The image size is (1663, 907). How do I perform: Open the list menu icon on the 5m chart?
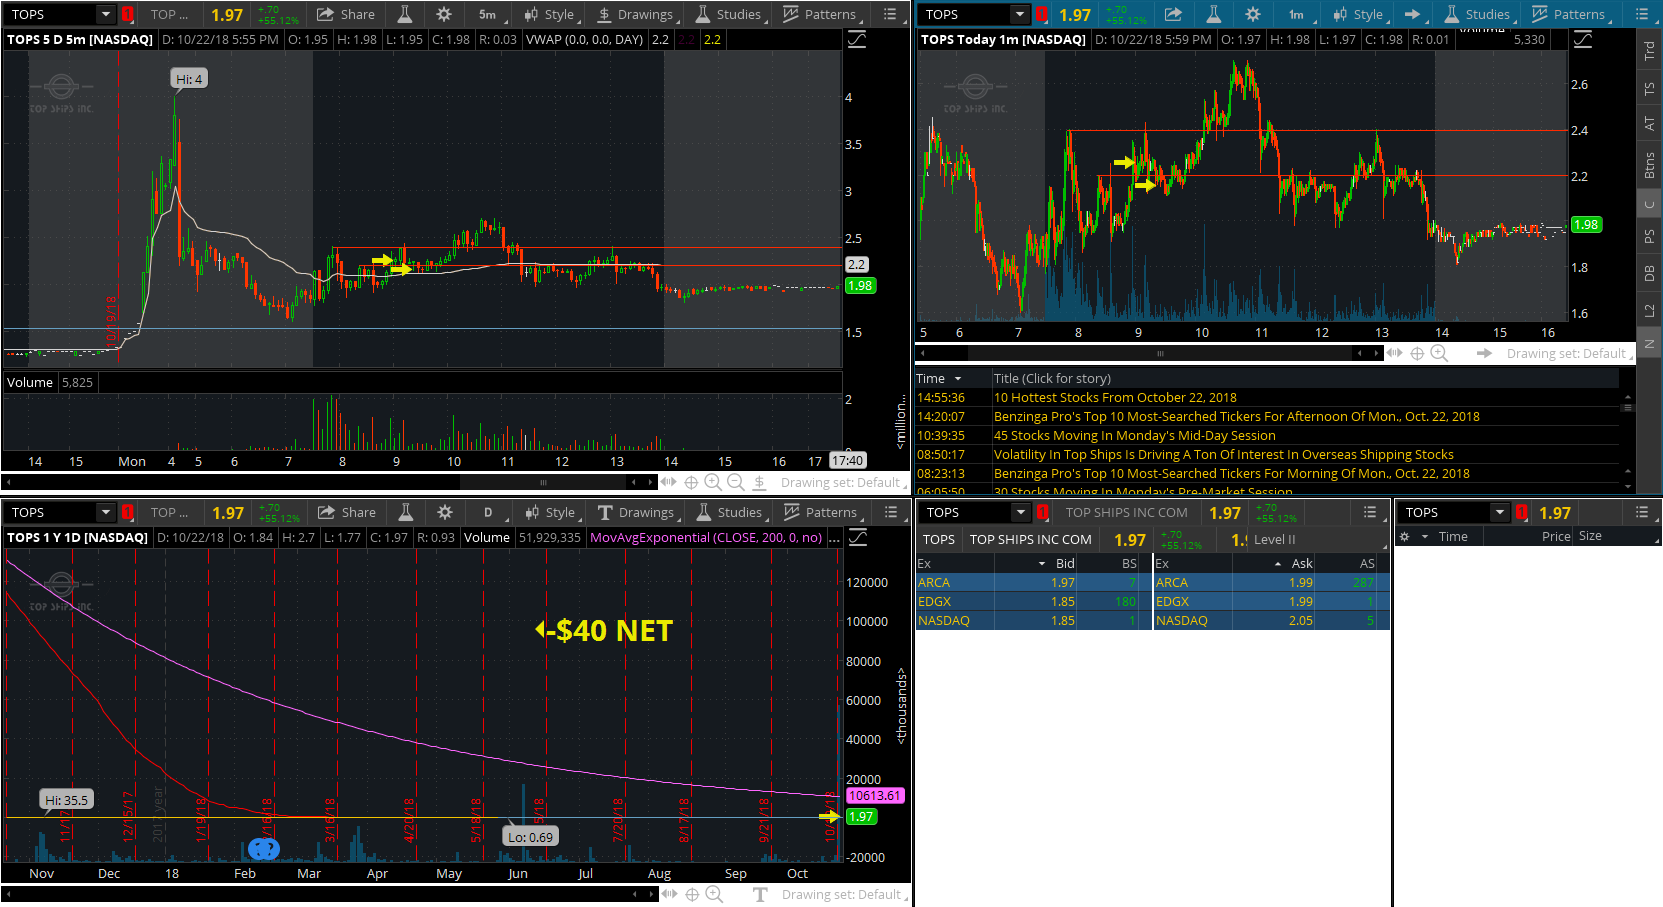(x=890, y=14)
